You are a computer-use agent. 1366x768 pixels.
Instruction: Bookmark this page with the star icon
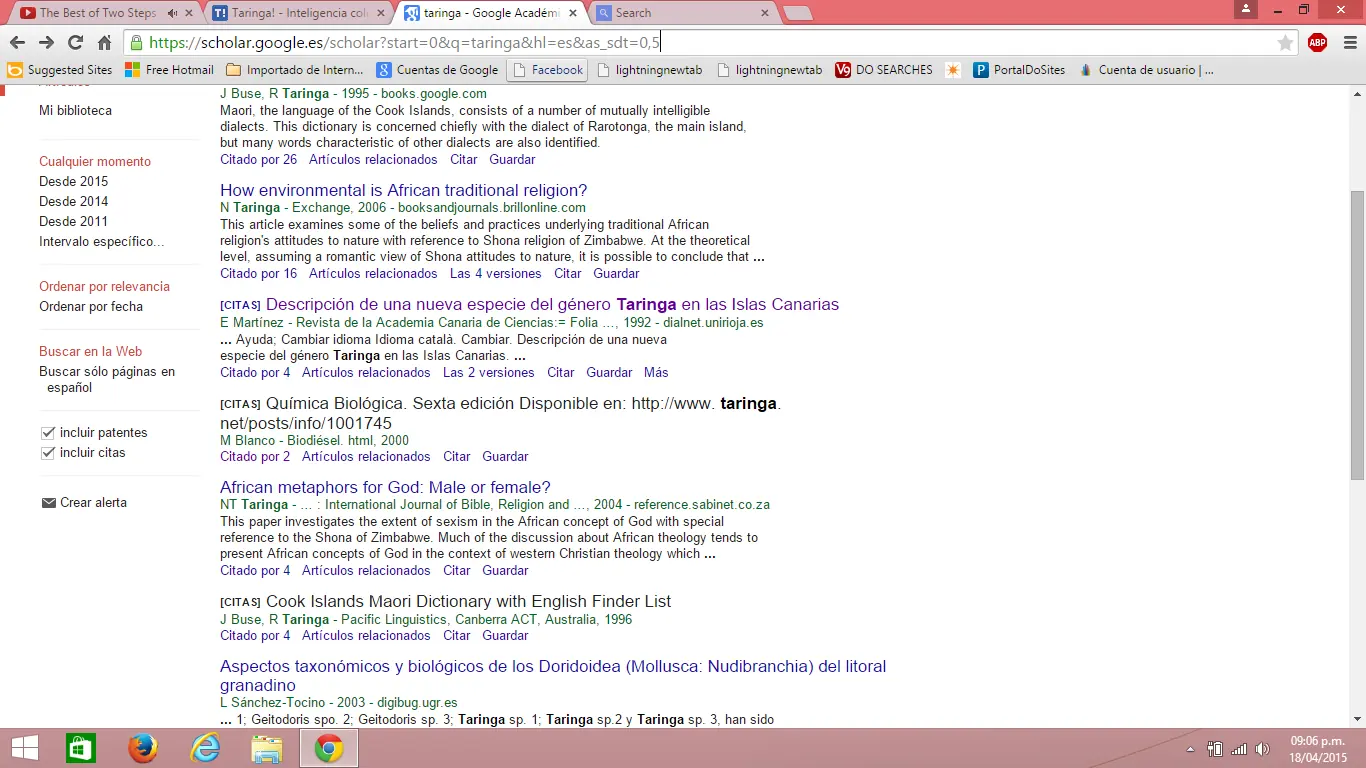point(1285,43)
